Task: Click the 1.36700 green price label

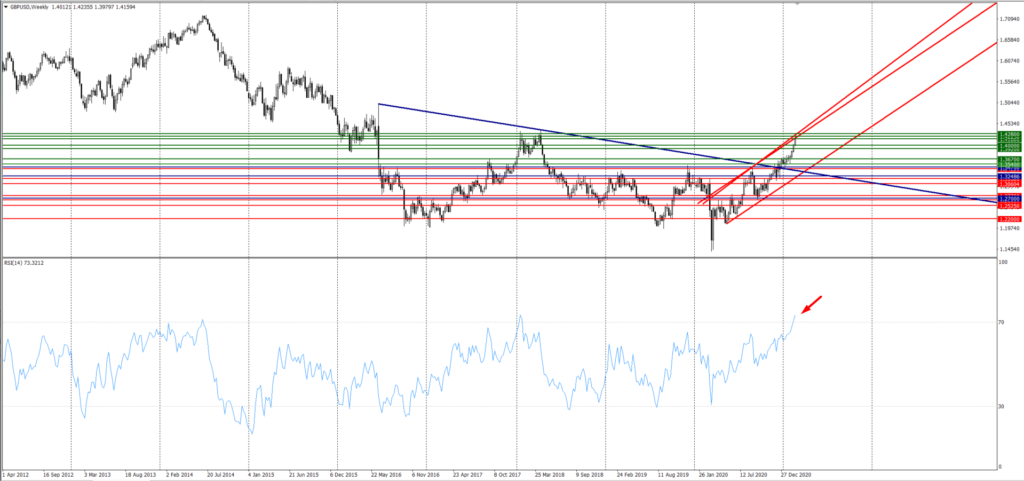Action: coord(1010,159)
